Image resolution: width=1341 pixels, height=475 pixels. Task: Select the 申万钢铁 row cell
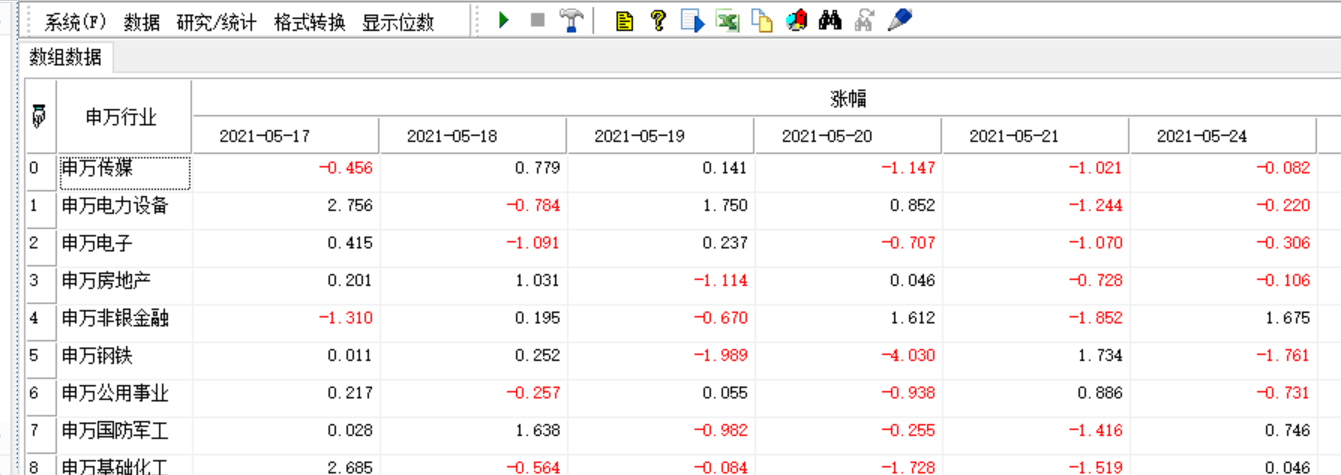(122, 356)
